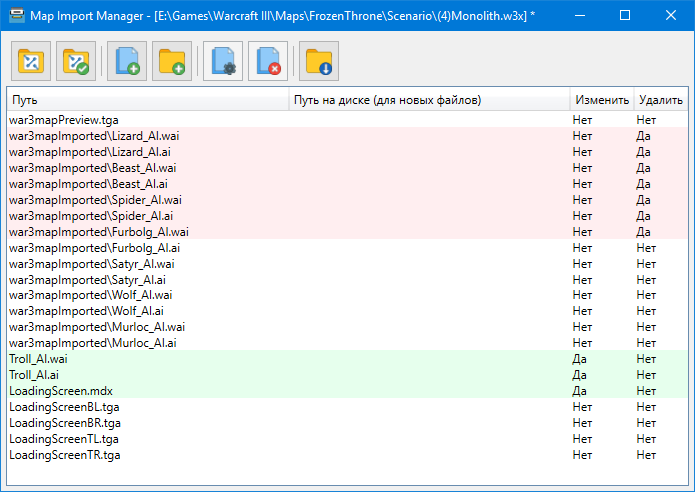Click Удалить value Нет for Wolf_AI.ai

pyautogui.click(x=646, y=311)
